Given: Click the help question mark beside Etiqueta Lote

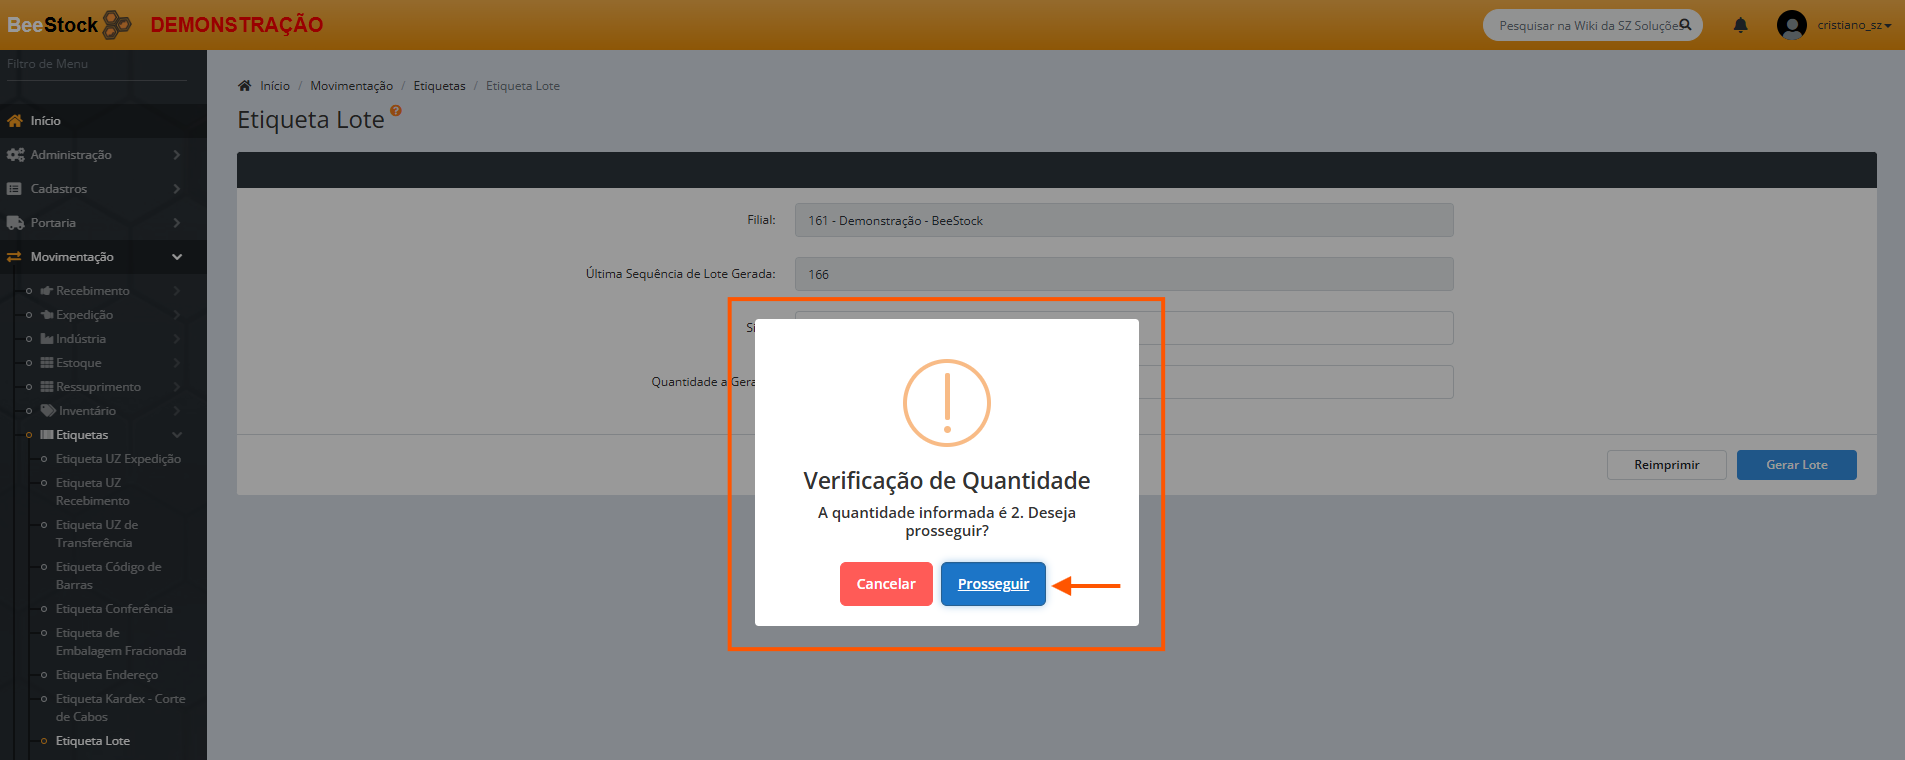Looking at the screenshot, I should click(x=396, y=111).
